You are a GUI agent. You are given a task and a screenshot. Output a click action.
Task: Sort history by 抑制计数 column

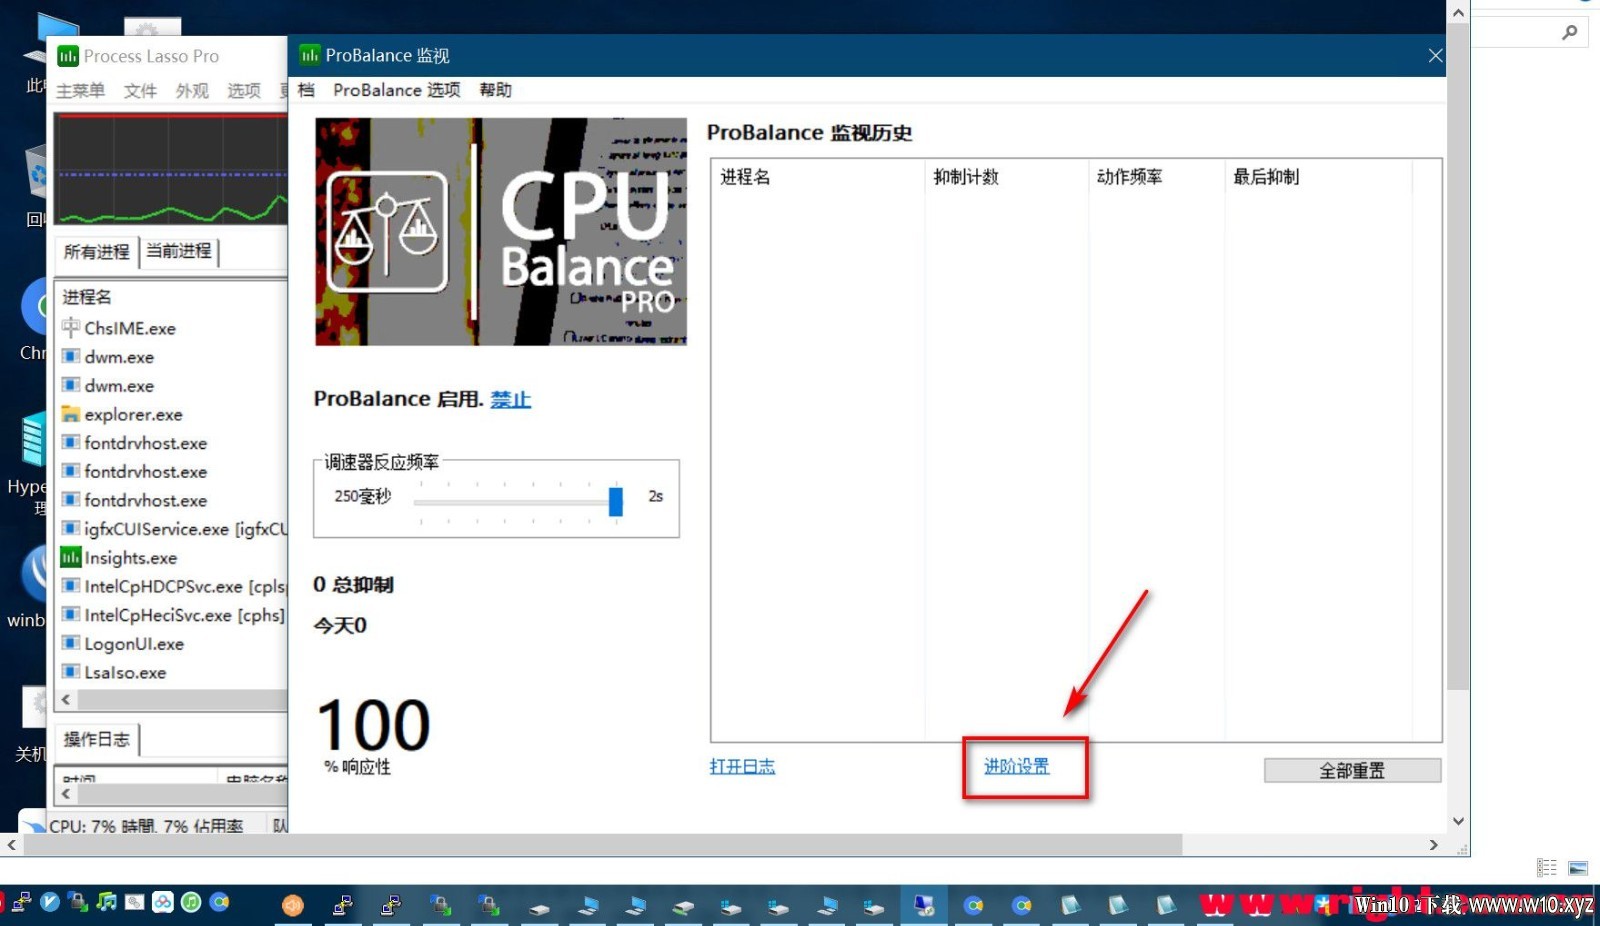coord(1007,177)
